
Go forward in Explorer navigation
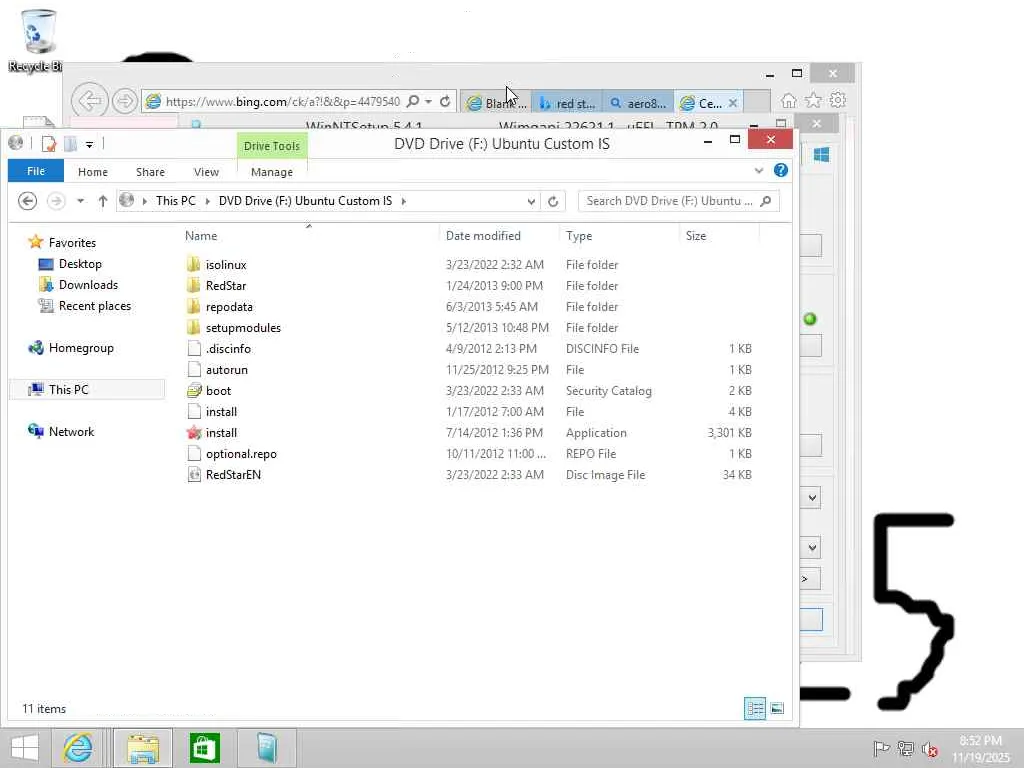click(56, 201)
